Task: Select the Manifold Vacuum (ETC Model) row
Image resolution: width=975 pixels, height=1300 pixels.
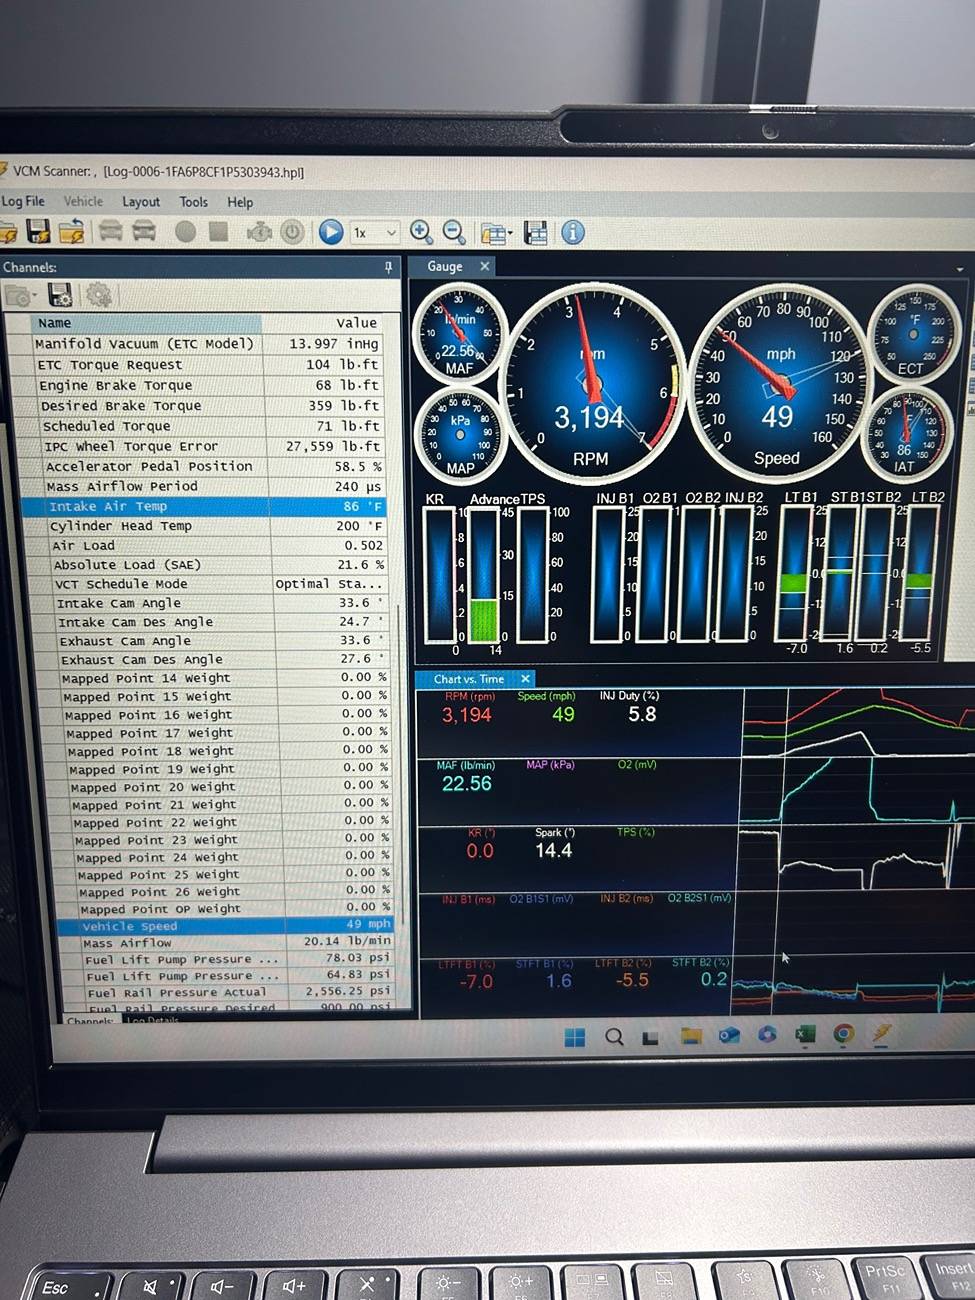Action: 209,343
